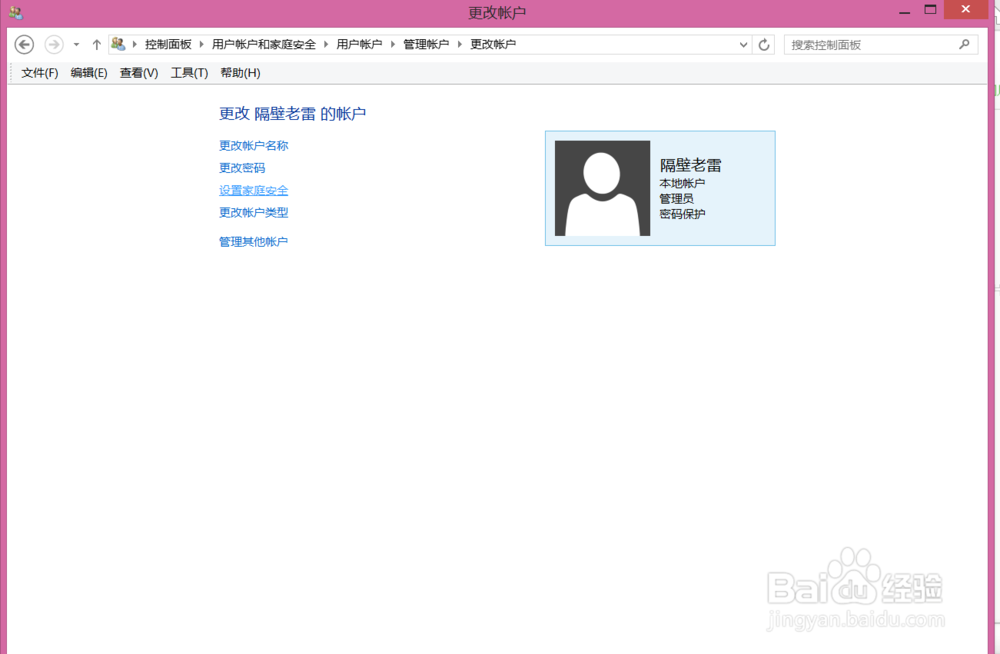Select 设置家庭安全

[253, 190]
